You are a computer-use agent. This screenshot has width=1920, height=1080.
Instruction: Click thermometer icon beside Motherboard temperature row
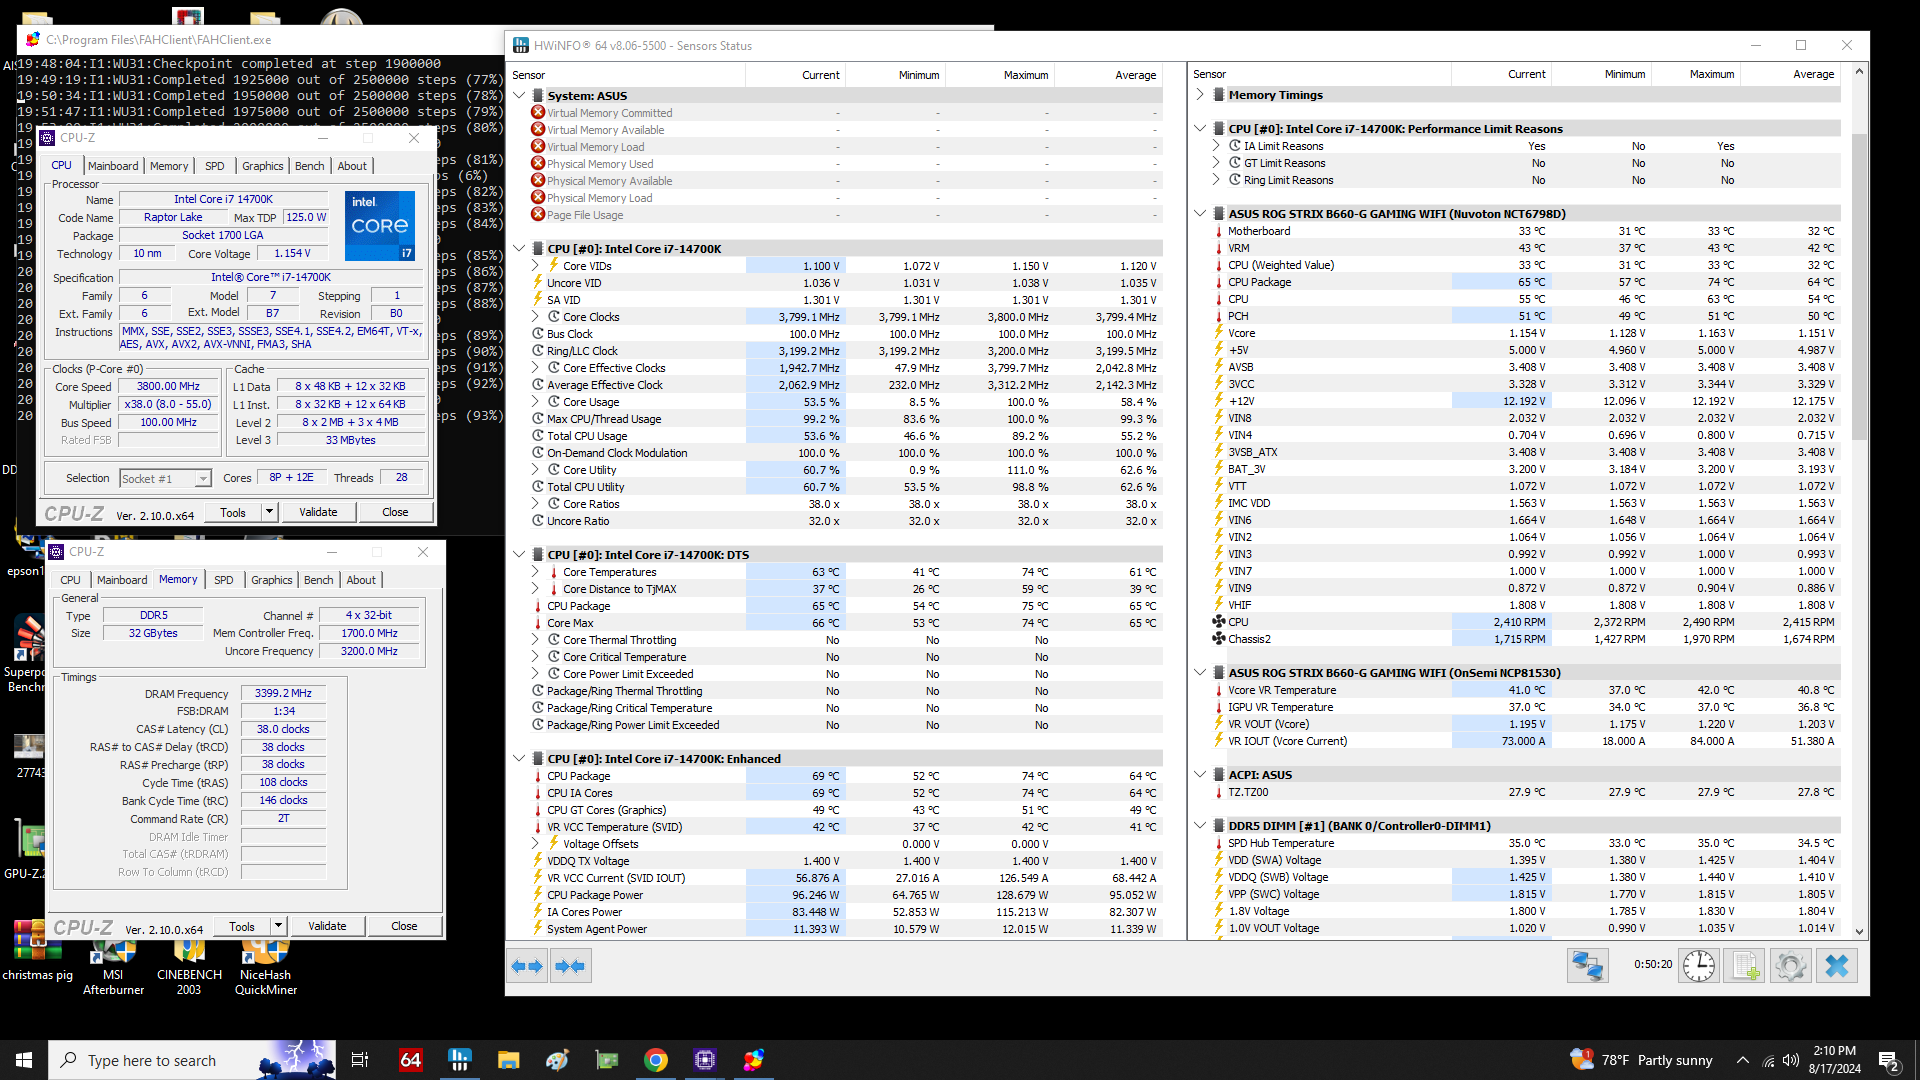(1219, 231)
